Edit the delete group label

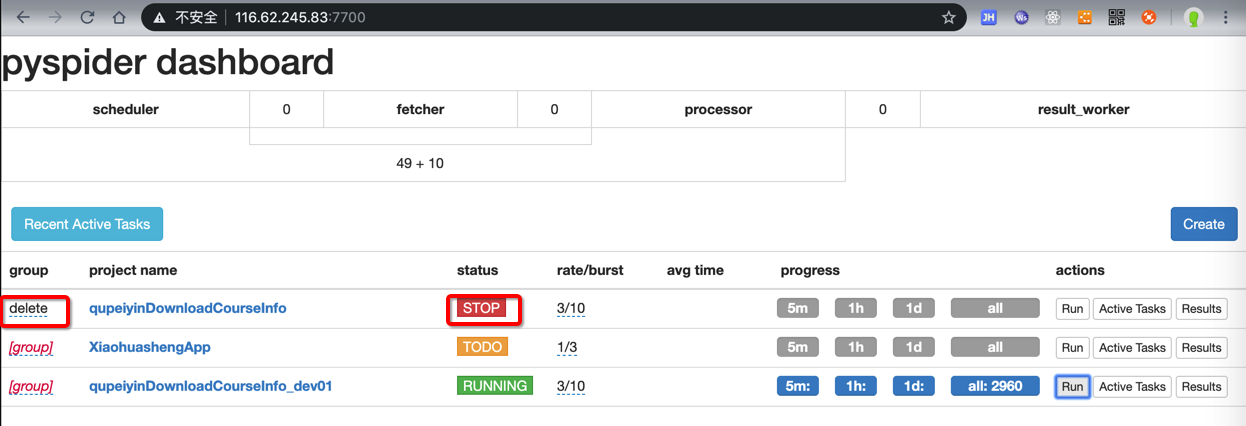(28, 309)
